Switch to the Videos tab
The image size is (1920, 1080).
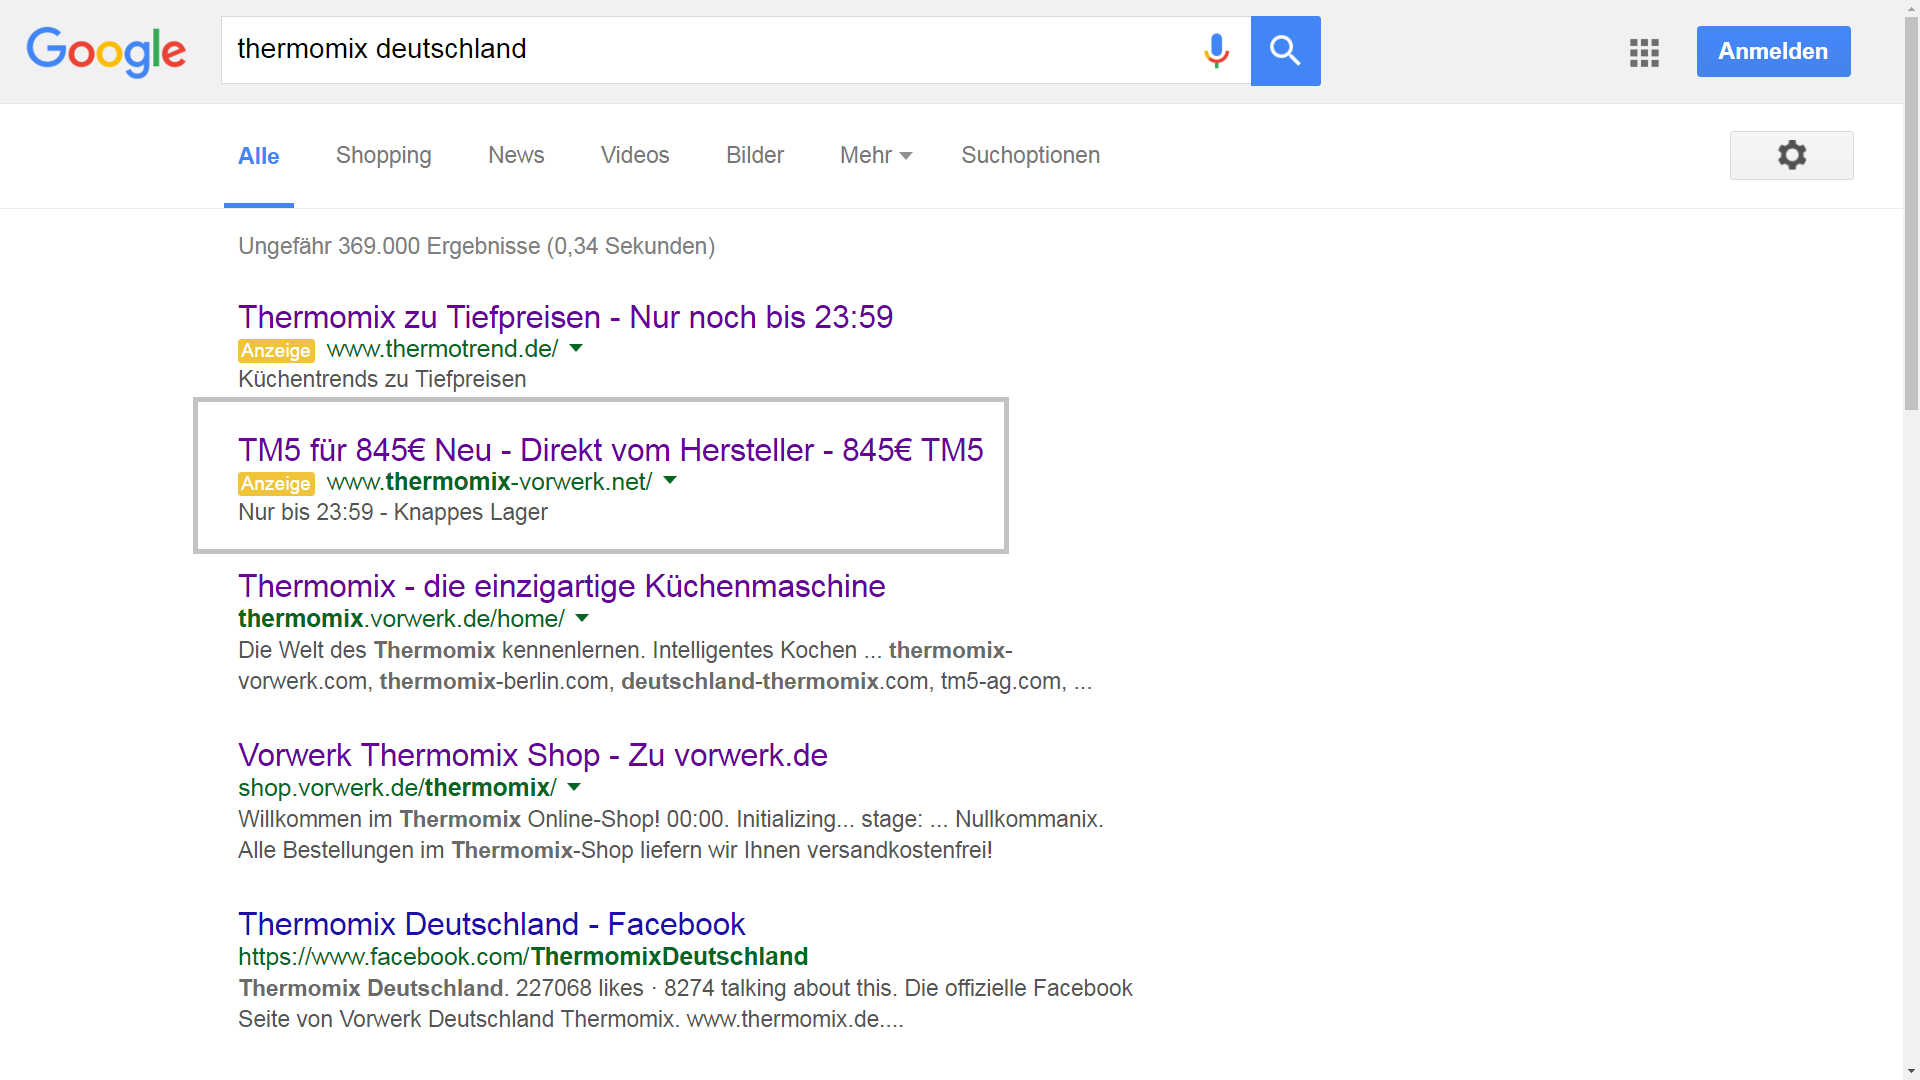(635, 156)
